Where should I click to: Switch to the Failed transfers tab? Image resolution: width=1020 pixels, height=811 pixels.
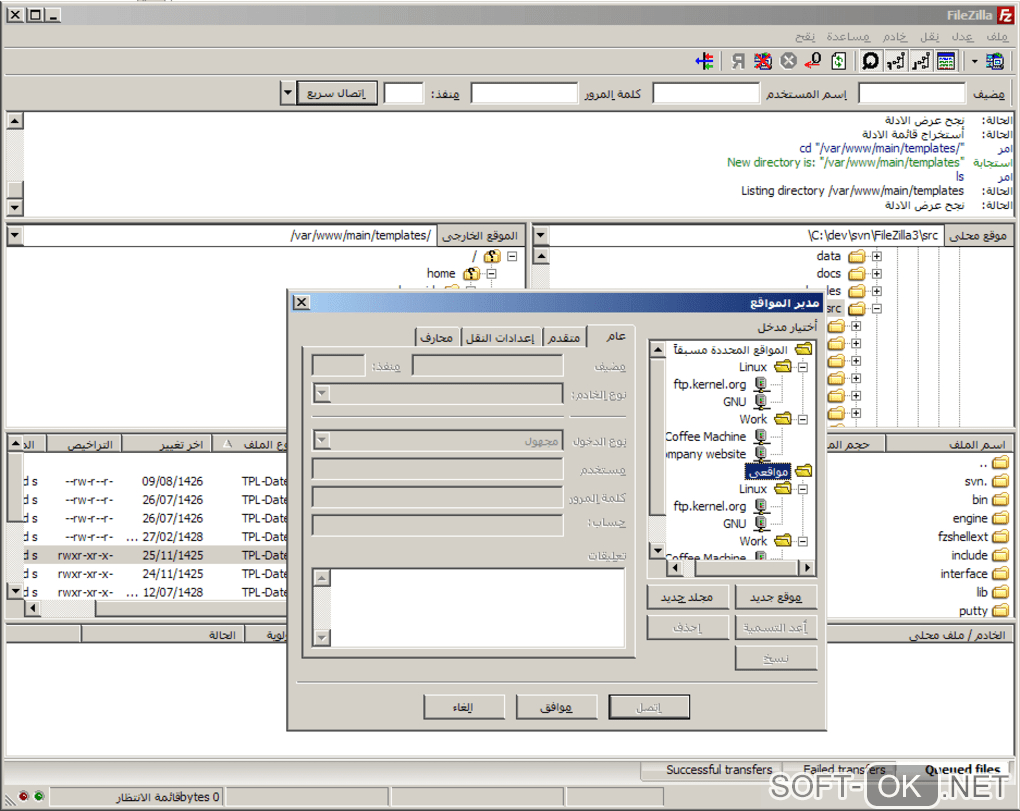[844, 769]
